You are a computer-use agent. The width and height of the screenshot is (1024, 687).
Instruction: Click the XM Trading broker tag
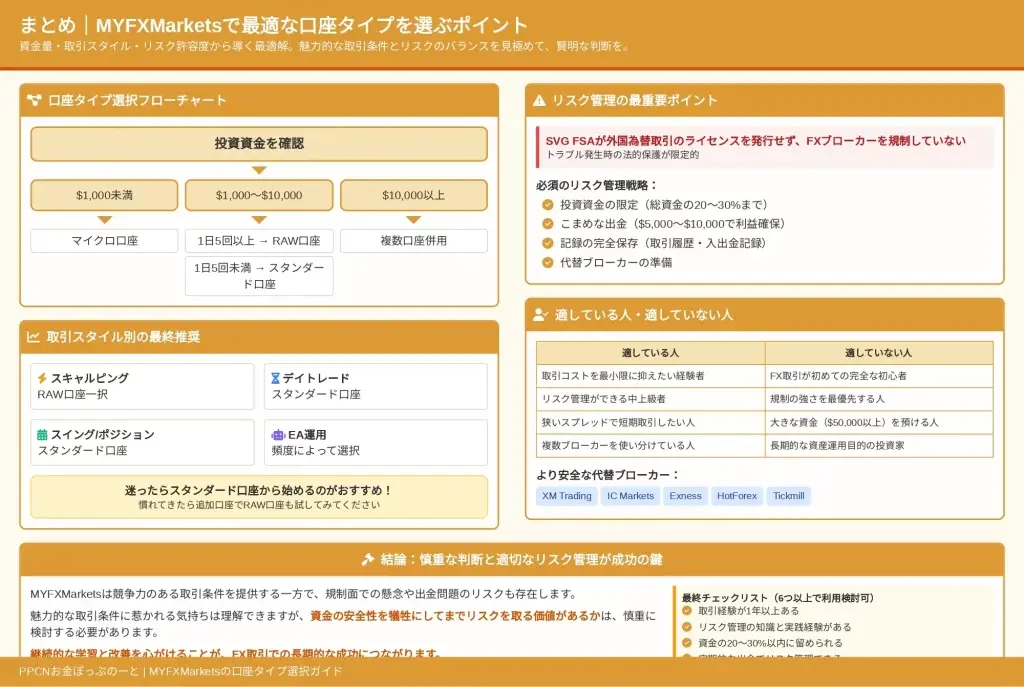pos(567,496)
